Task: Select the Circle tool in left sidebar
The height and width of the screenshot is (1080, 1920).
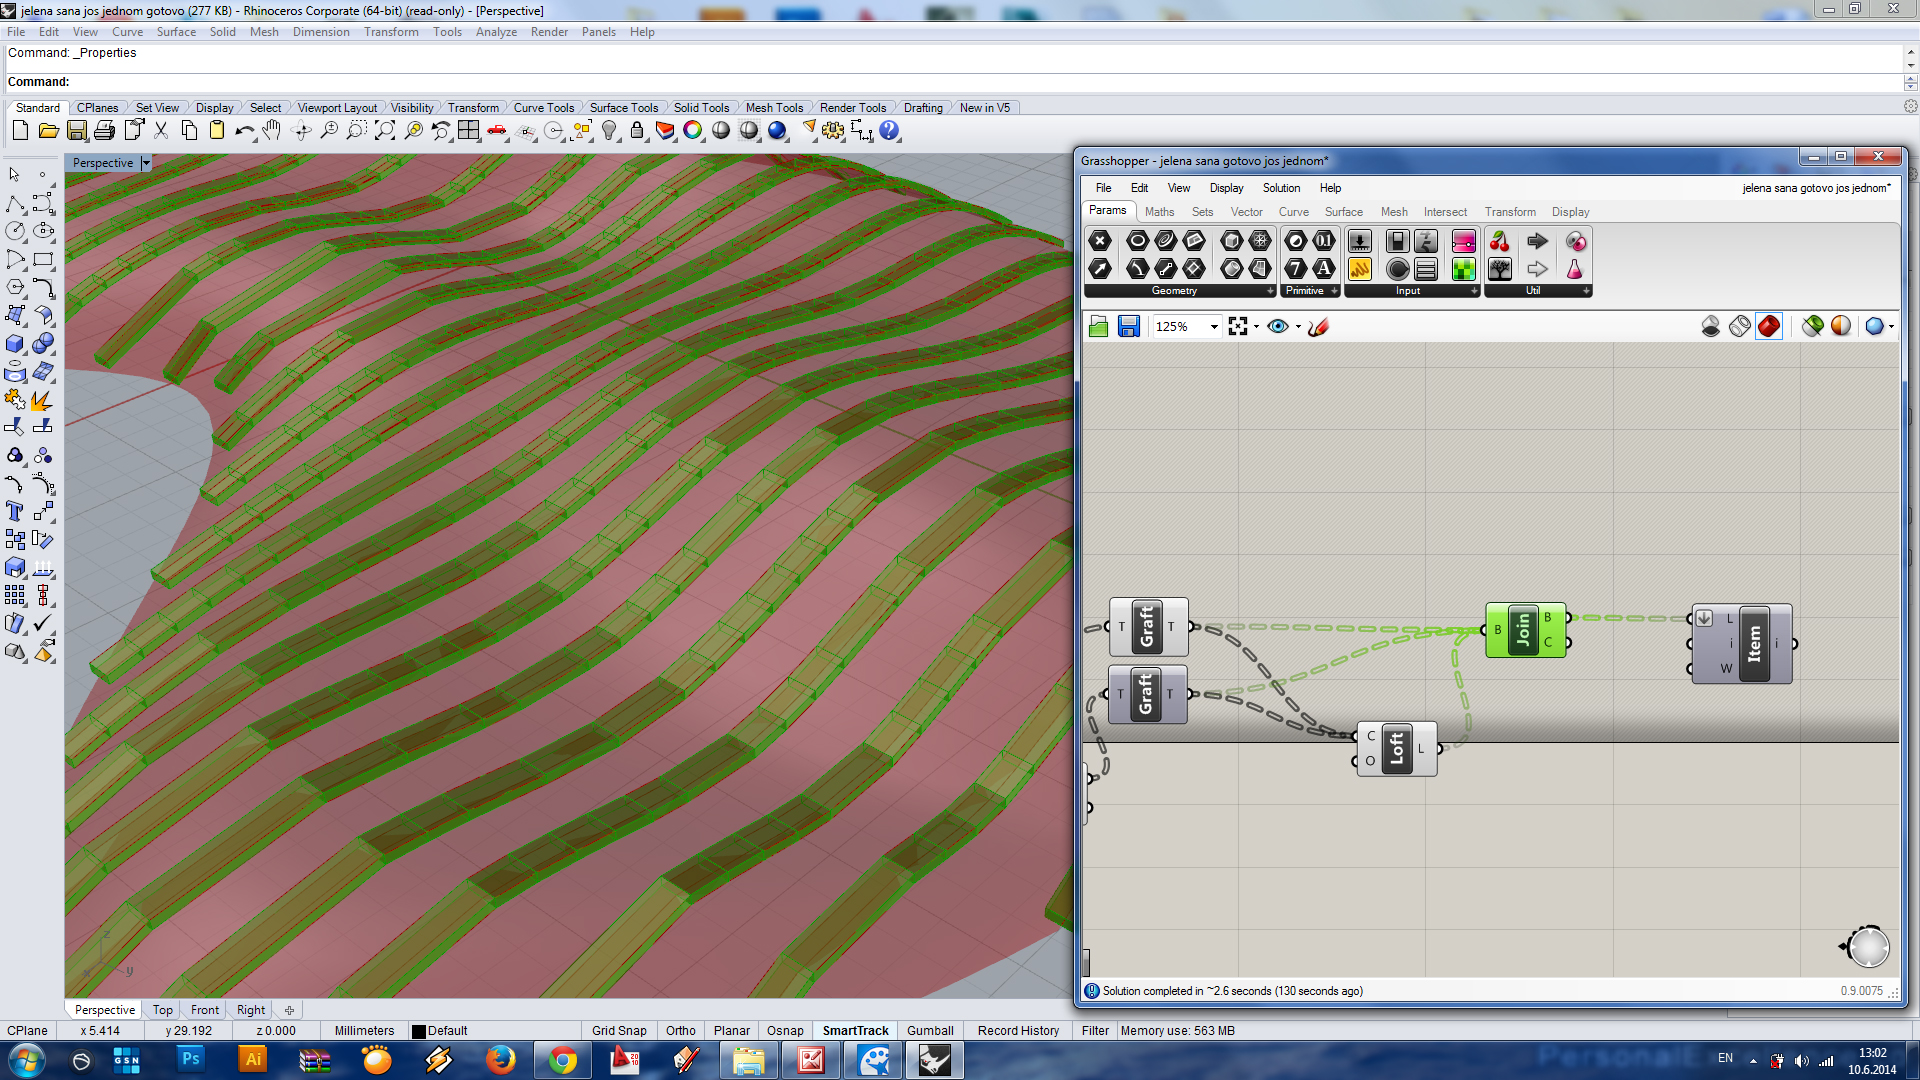Action: [15, 231]
